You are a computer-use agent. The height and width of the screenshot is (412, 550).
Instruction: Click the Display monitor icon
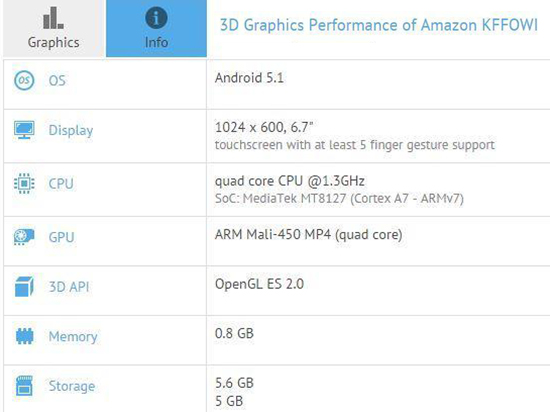(x=24, y=130)
